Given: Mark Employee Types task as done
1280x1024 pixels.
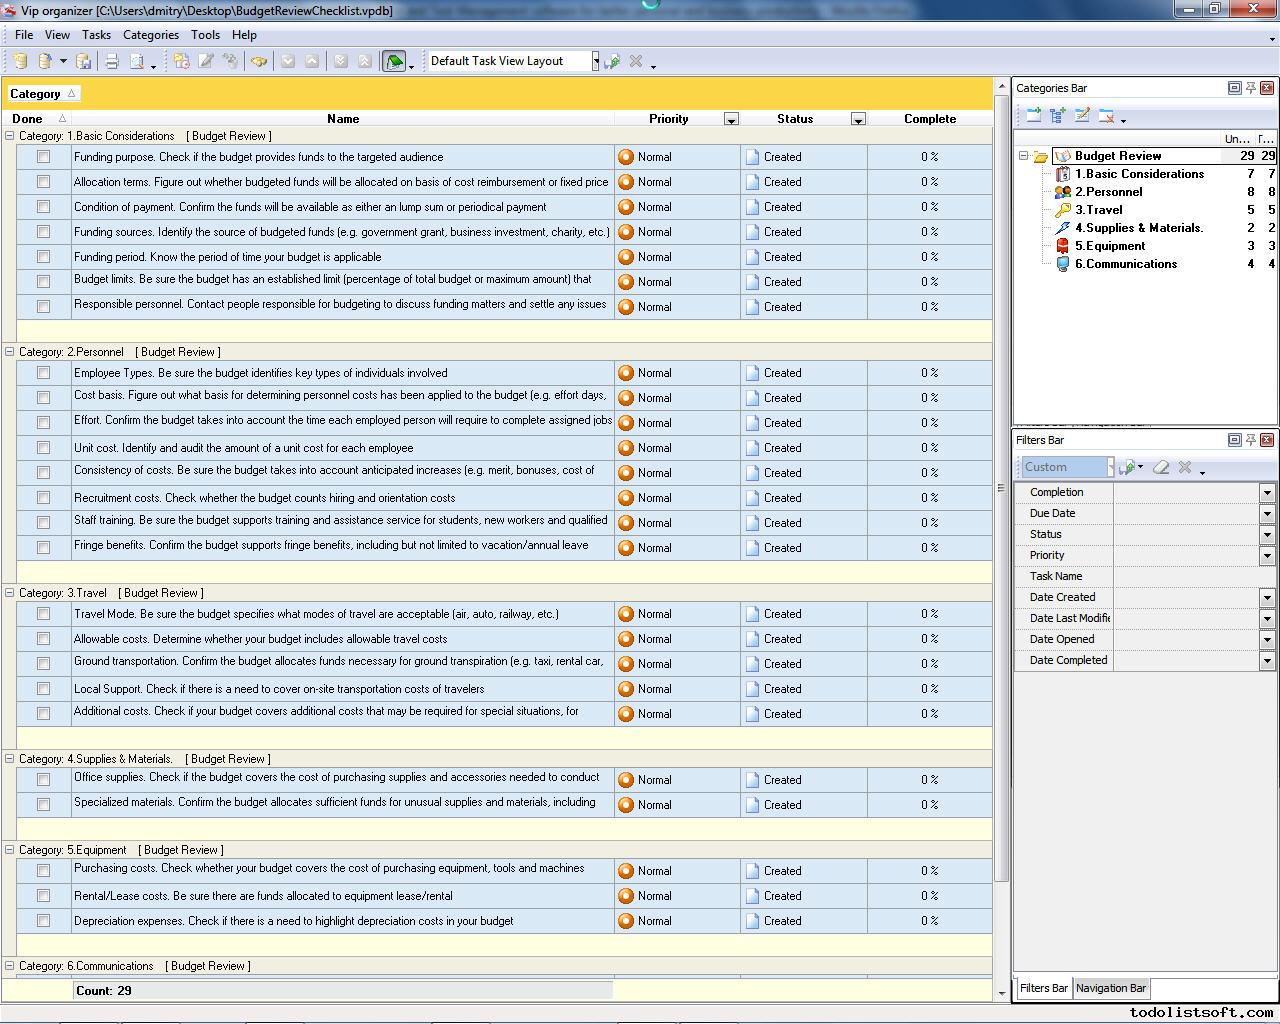Looking at the screenshot, I should click(43, 373).
